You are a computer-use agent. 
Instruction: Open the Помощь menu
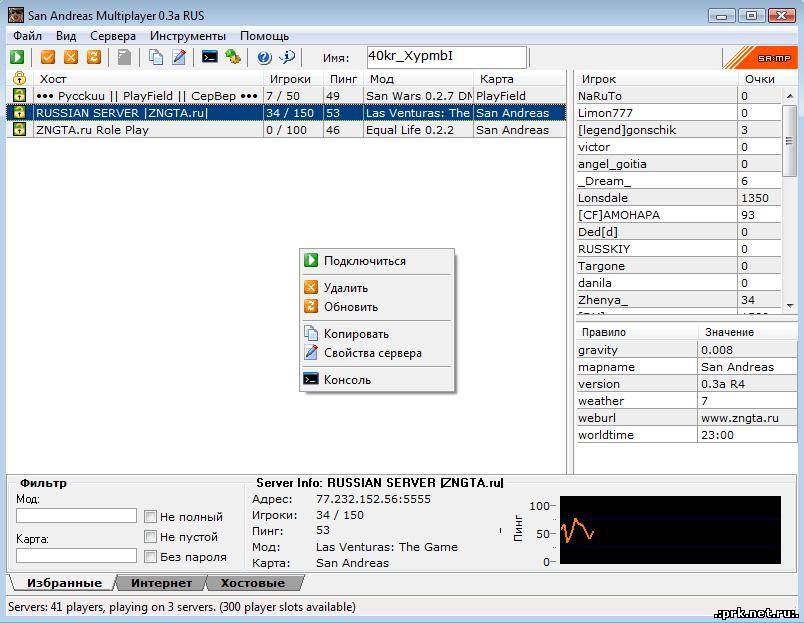pos(264,36)
